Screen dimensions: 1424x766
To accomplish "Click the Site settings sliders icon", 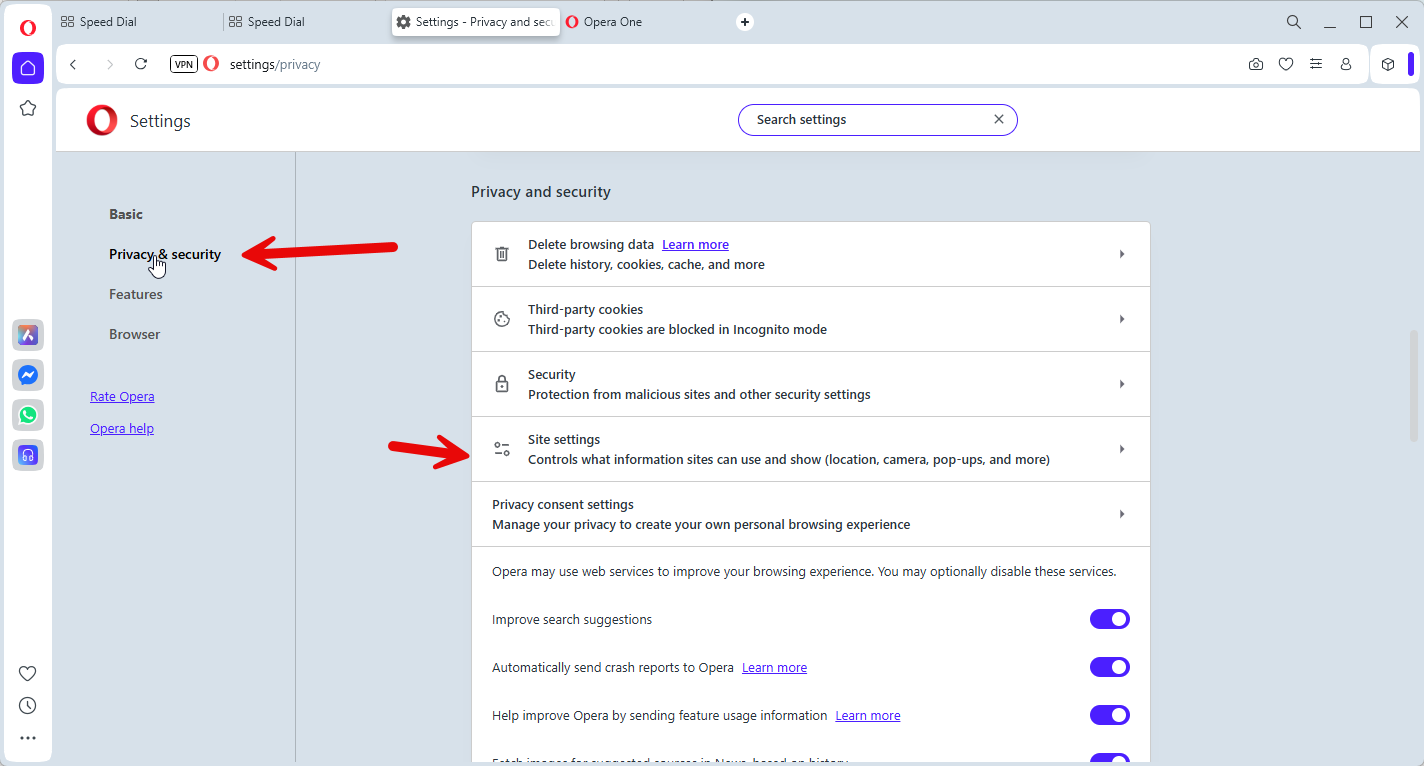I will click(x=502, y=449).
